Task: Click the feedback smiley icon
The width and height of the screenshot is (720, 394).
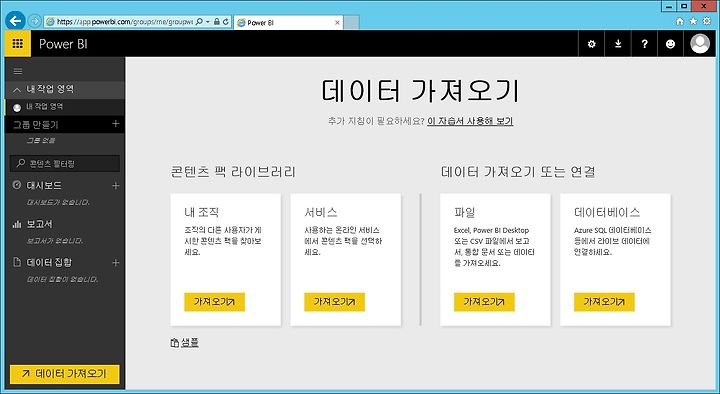Action: [x=670, y=44]
